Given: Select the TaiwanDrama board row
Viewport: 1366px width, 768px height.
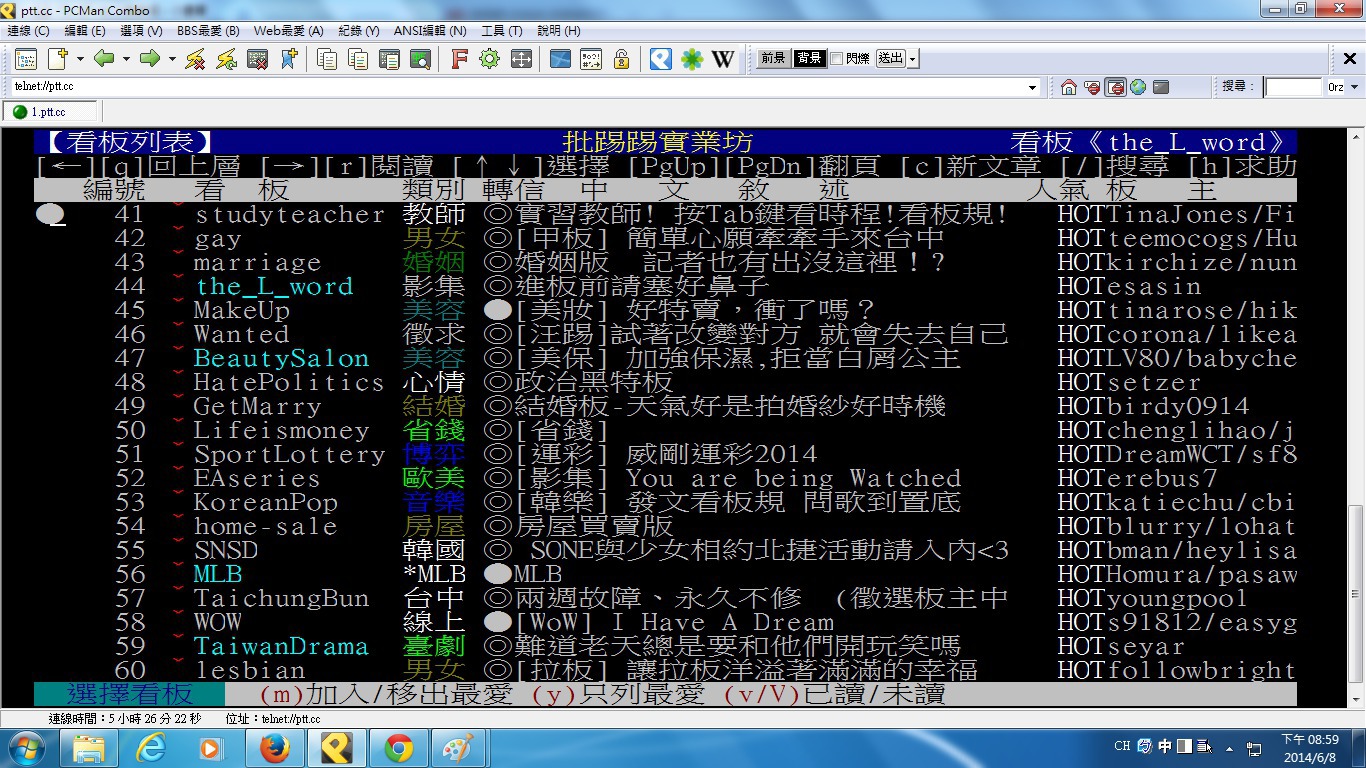Looking at the screenshot, I should click(665, 647).
